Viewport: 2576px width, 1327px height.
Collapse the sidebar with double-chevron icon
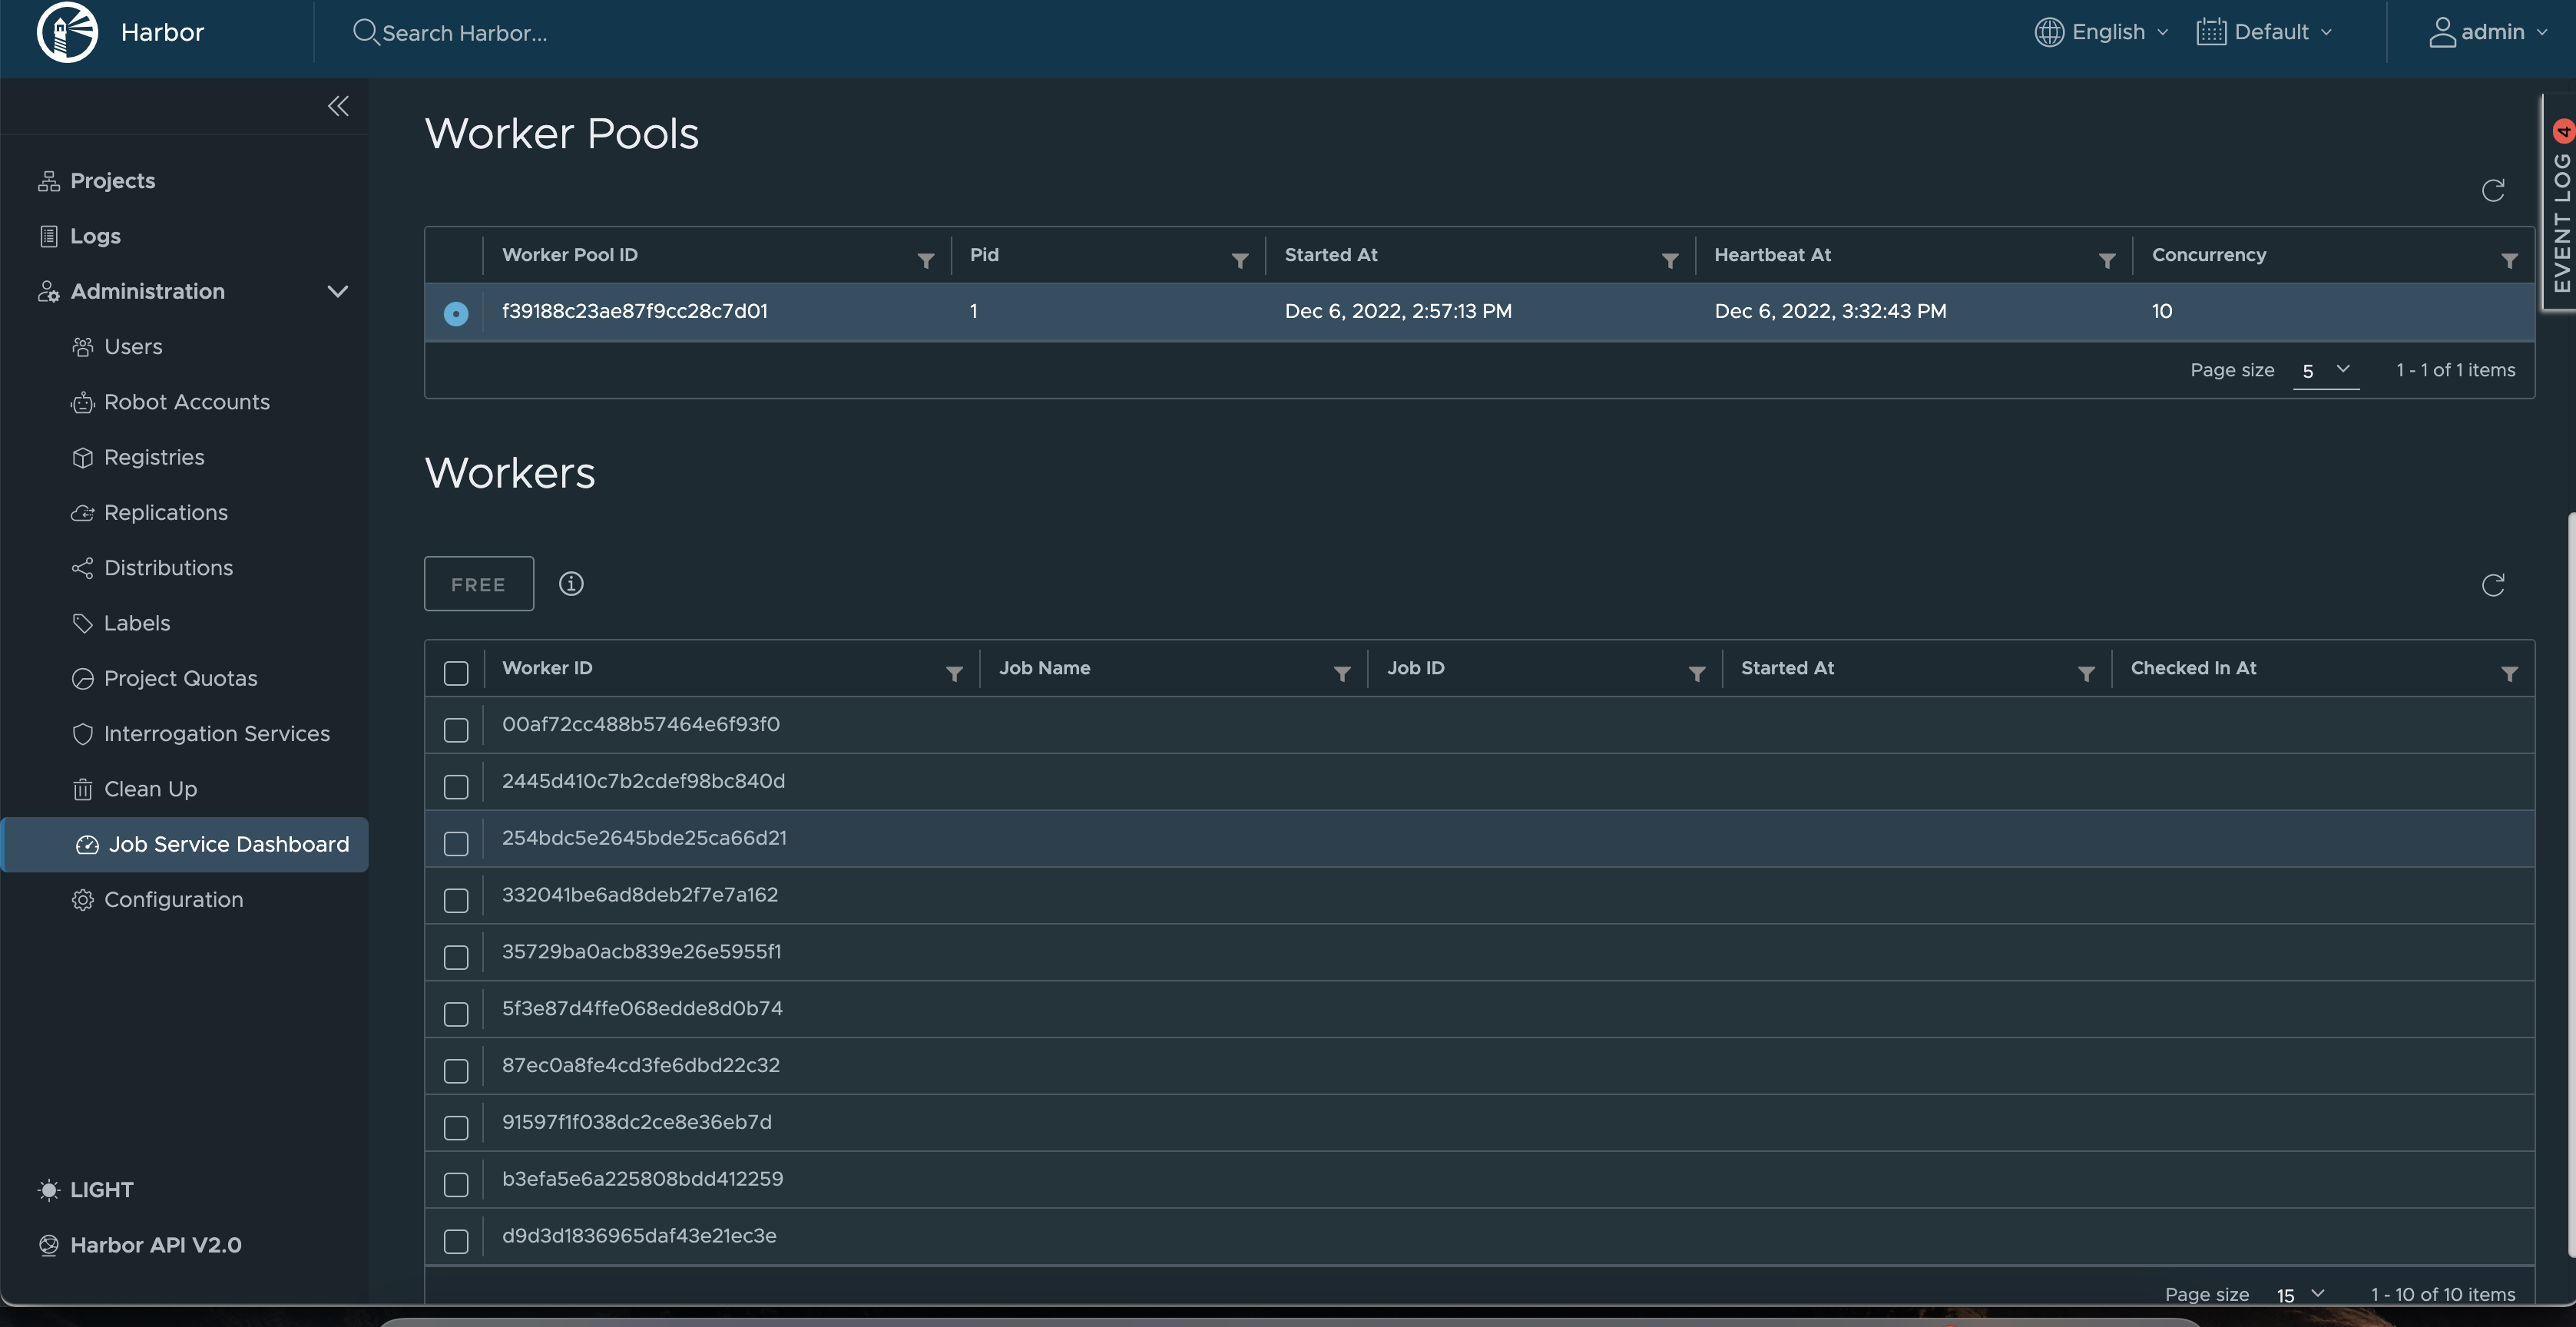(x=338, y=106)
